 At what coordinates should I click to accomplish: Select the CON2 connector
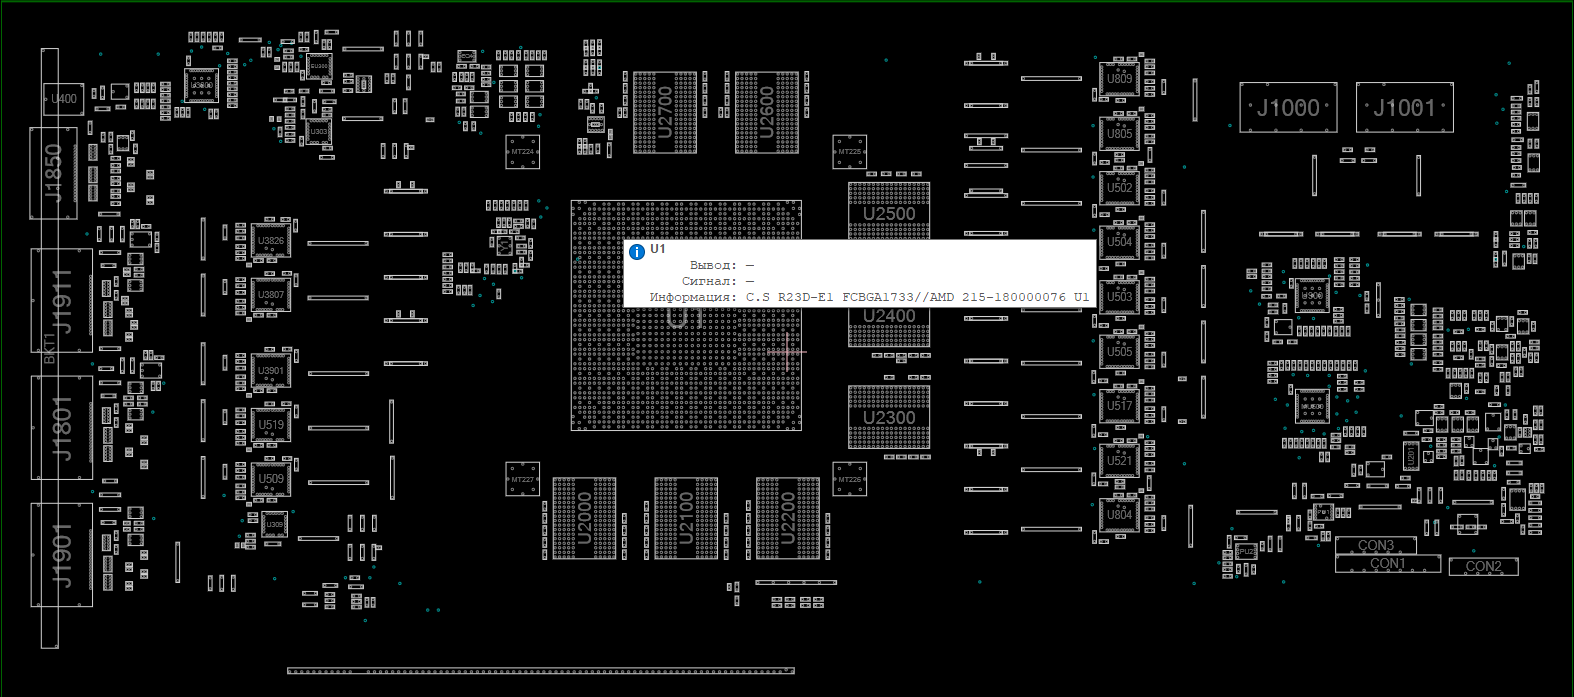[x=1483, y=567]
